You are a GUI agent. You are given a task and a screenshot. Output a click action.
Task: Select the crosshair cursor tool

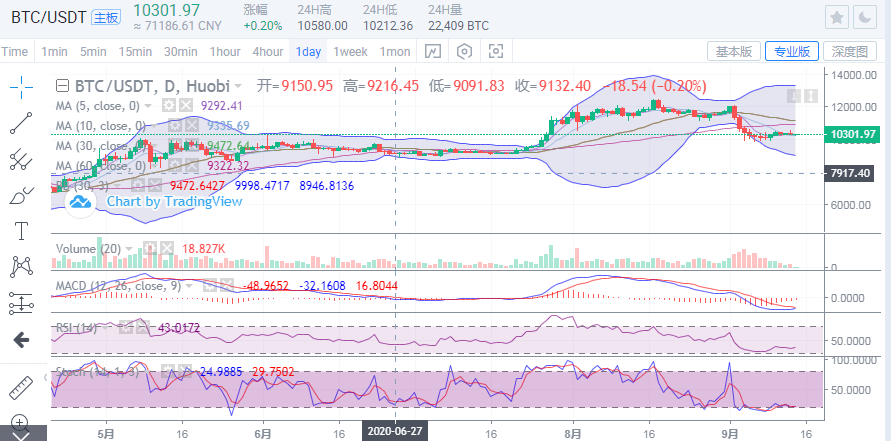click(x=21, y=87)
